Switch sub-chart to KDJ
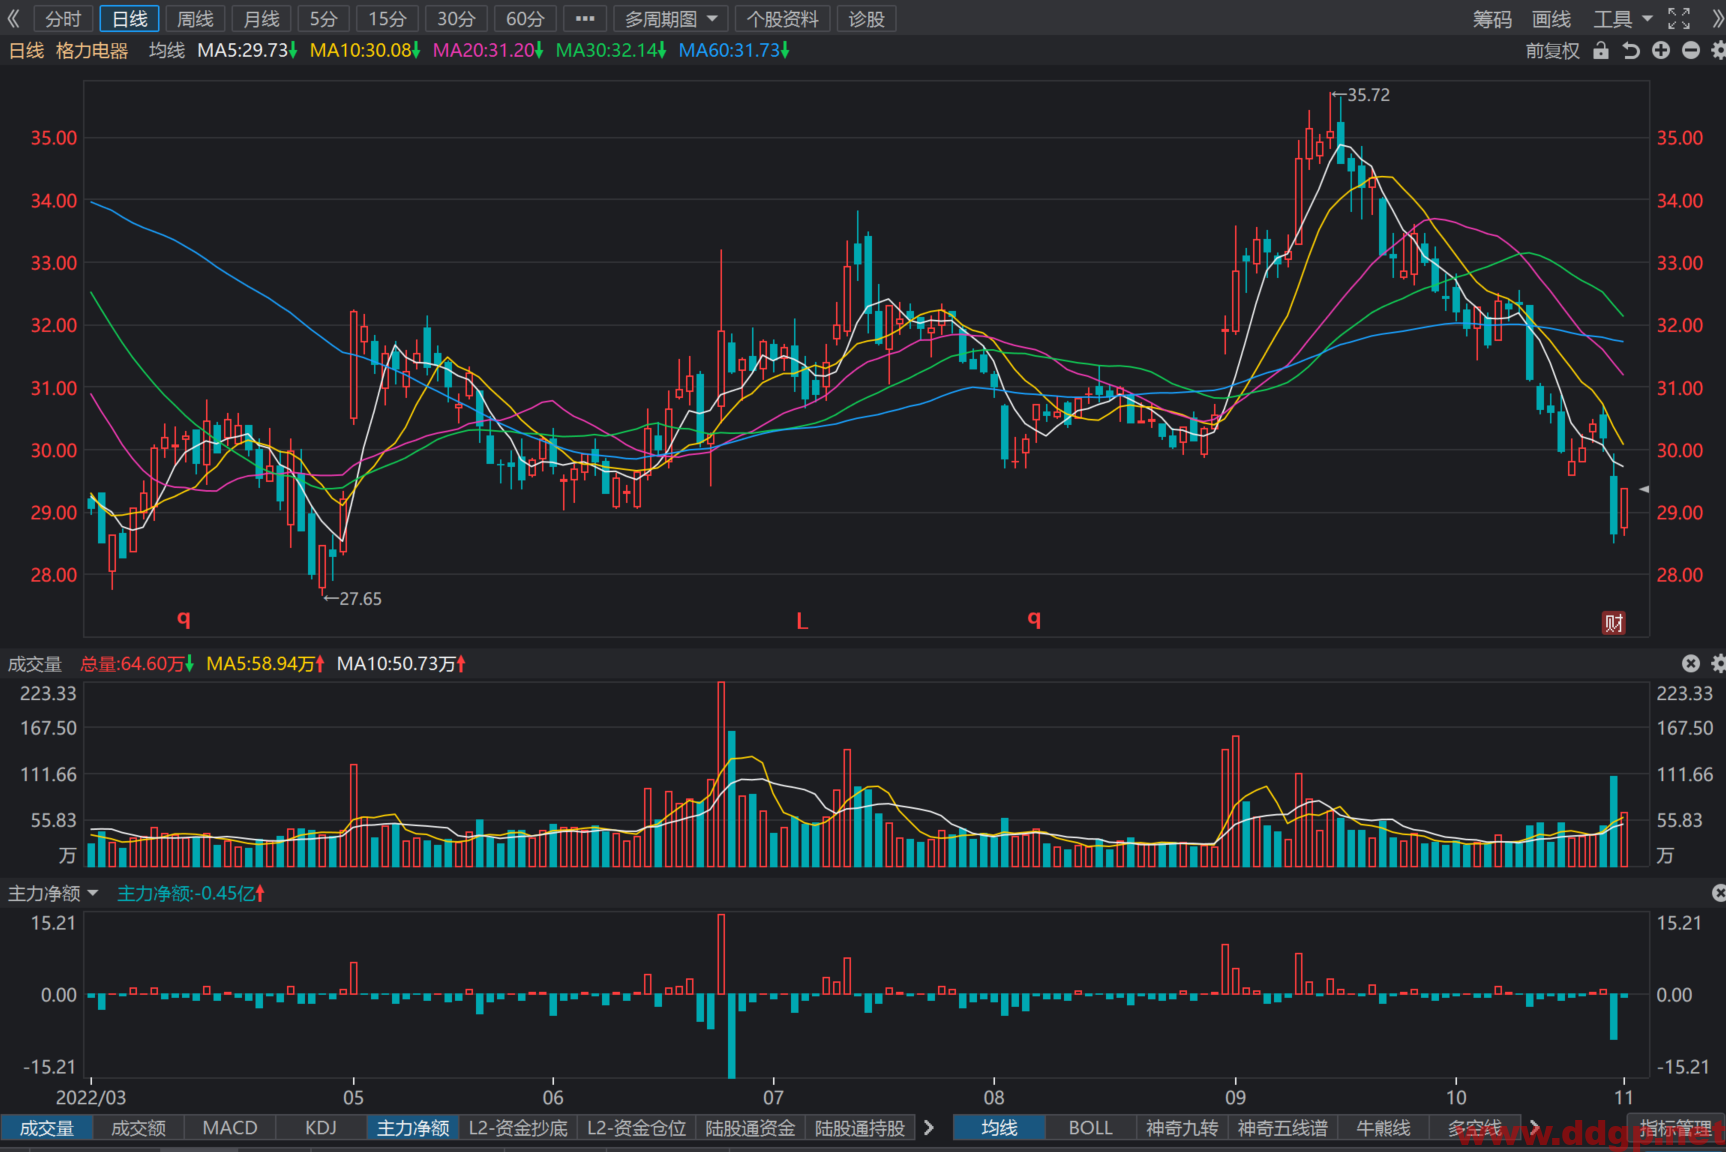This screenshot has height=1152, width=1726. tap(321, 1128)
